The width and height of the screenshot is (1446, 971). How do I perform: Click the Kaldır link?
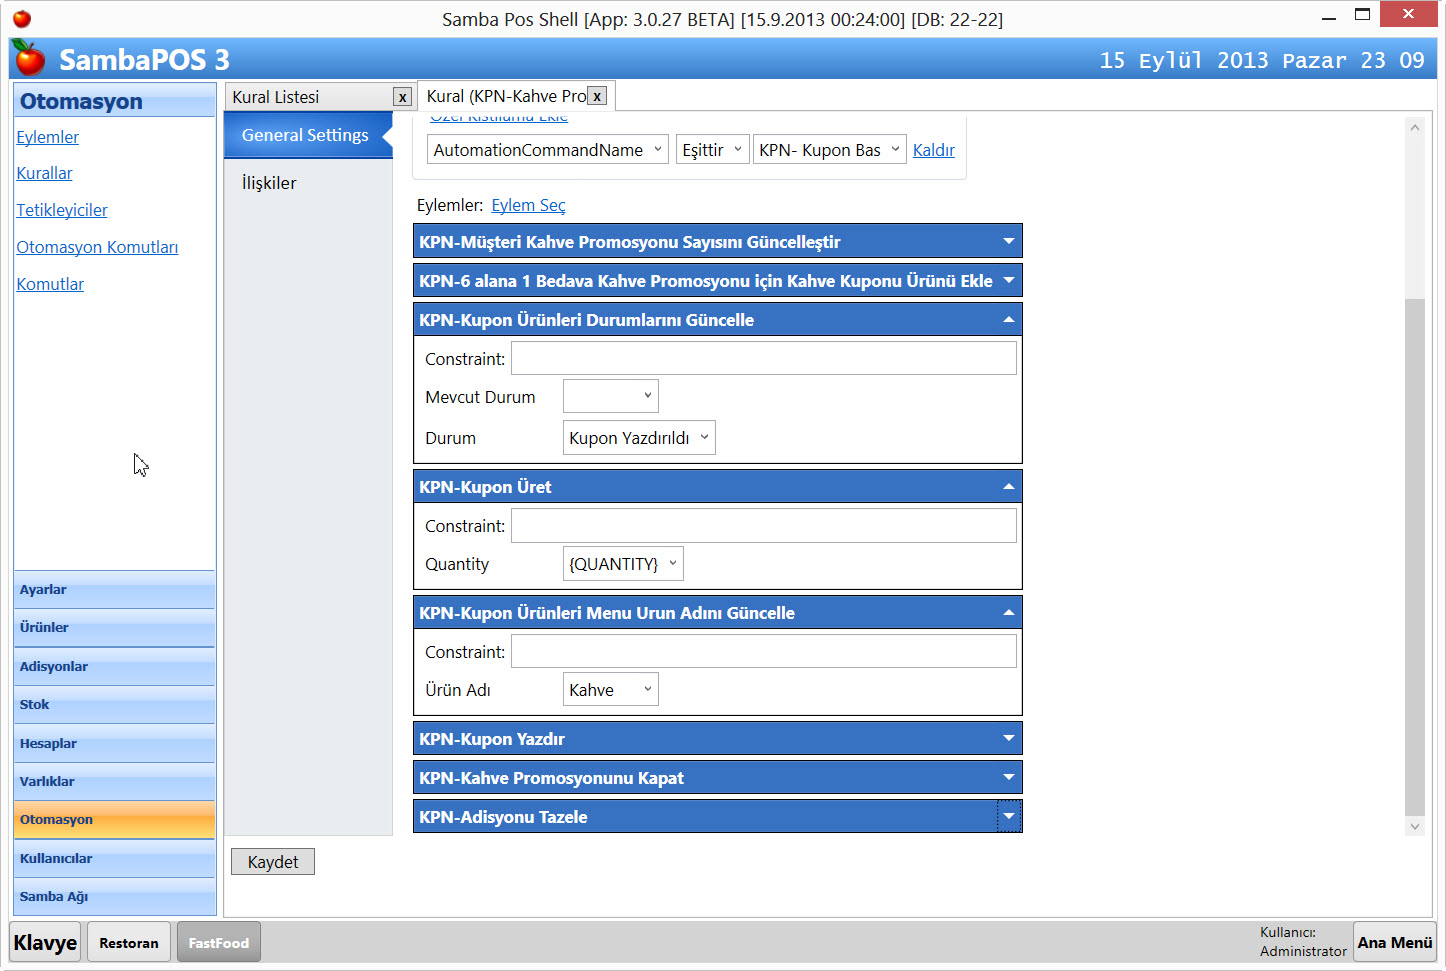click(933, 150)
